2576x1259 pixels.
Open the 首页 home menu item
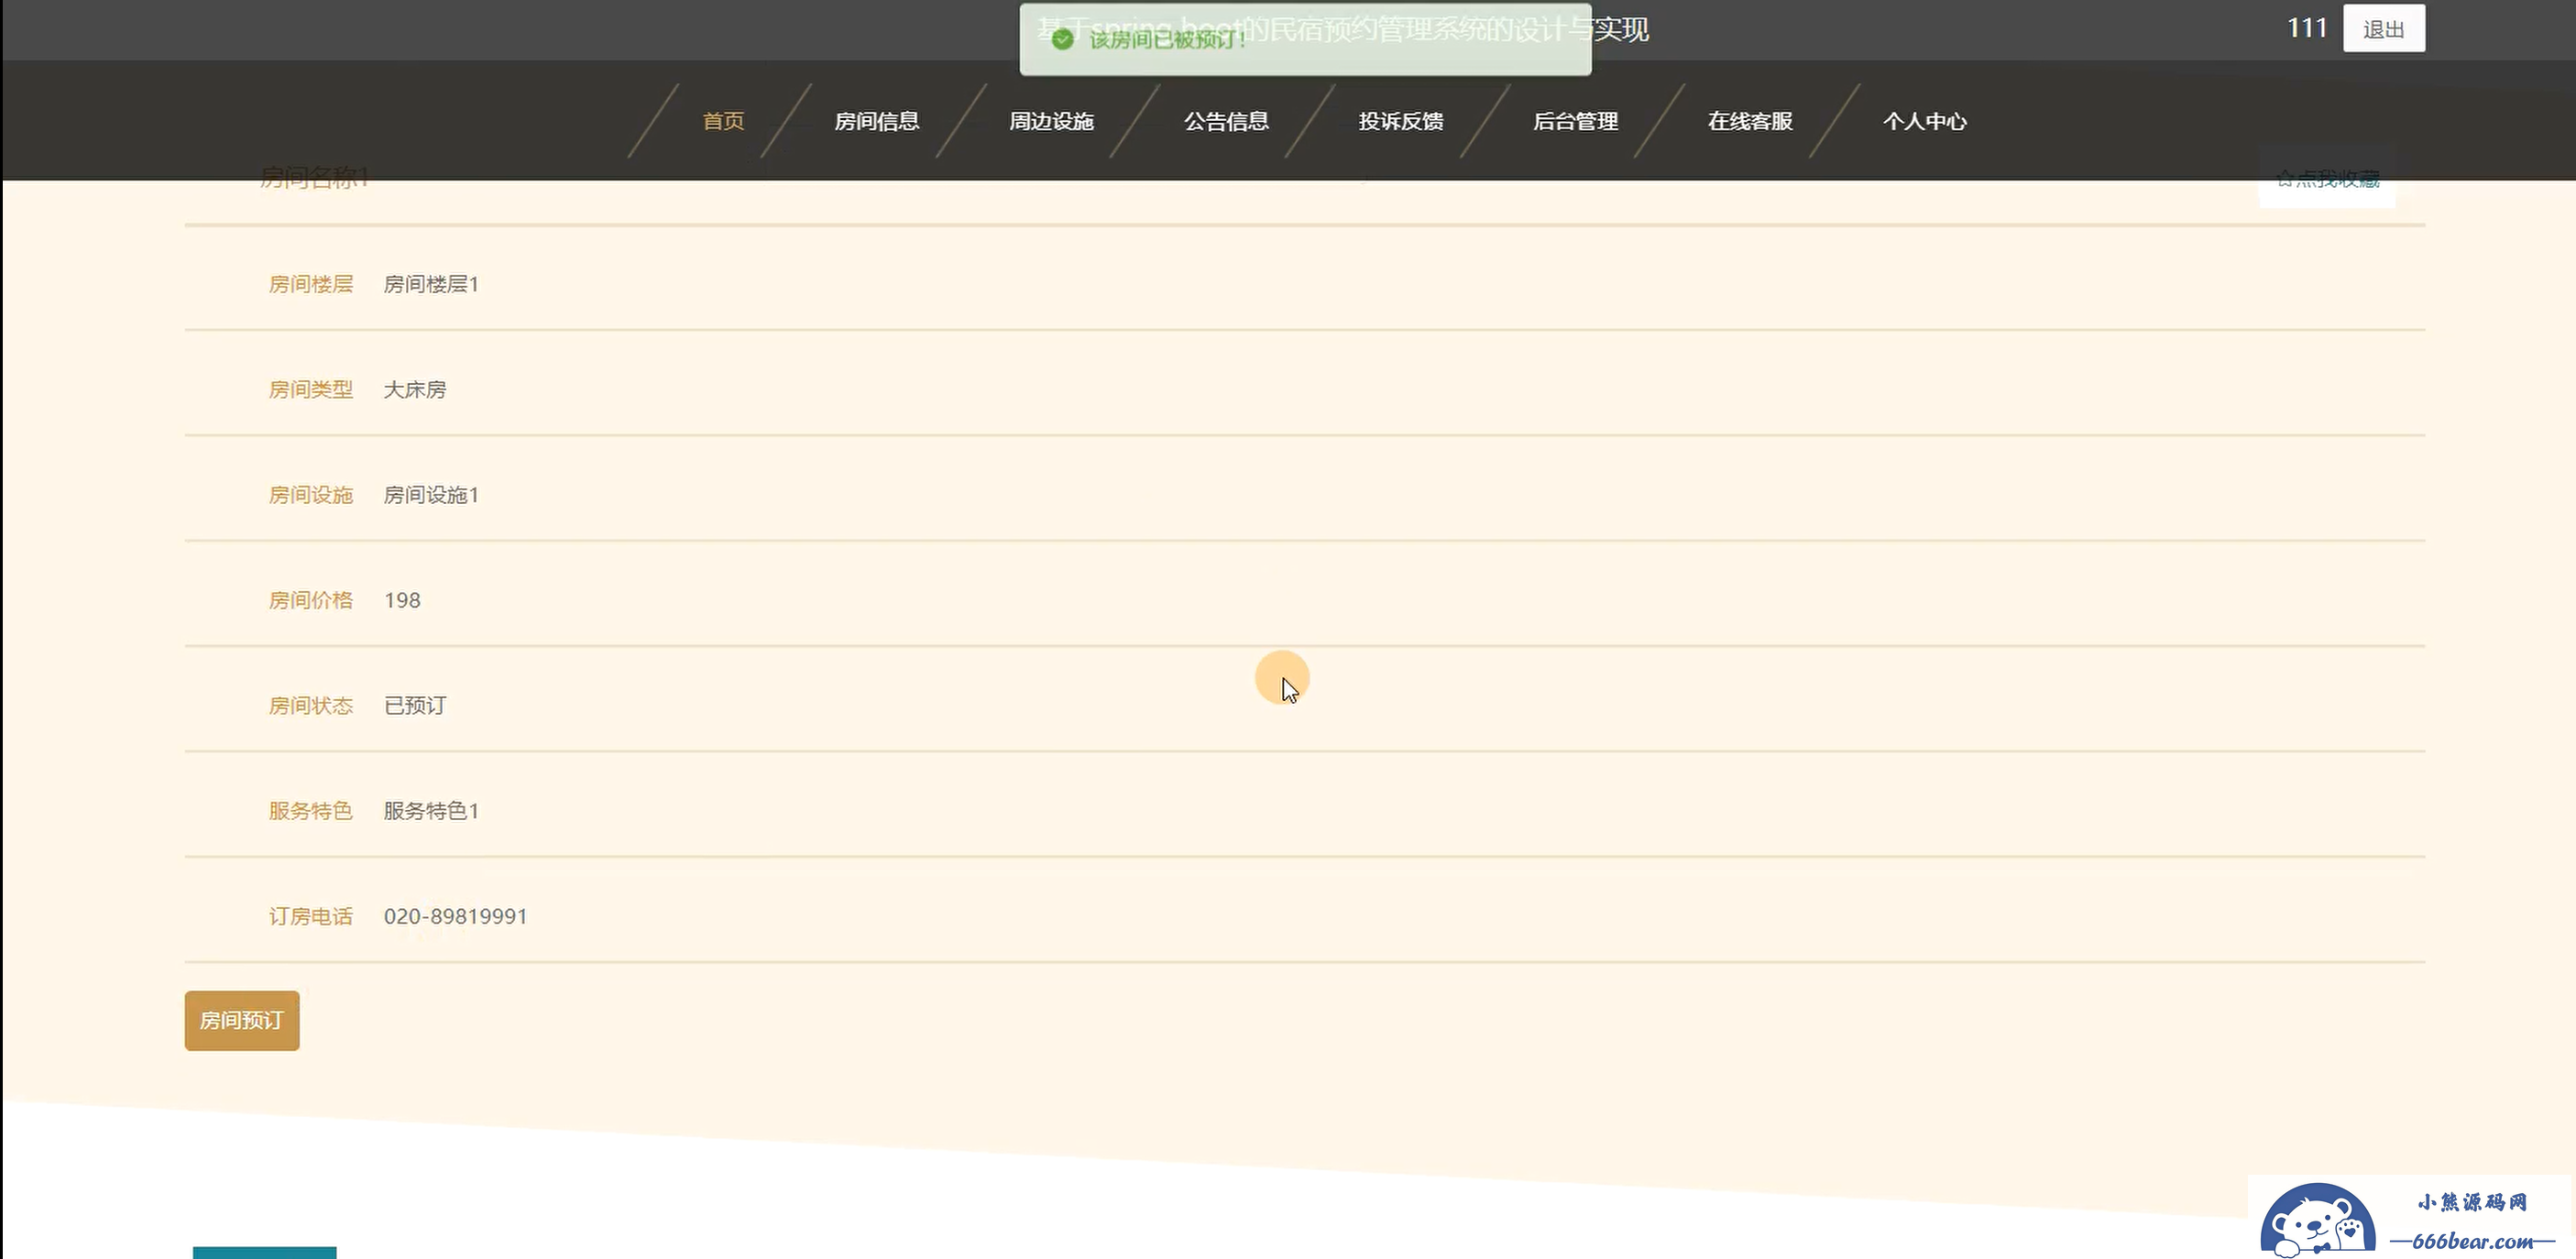coord(723,121)
